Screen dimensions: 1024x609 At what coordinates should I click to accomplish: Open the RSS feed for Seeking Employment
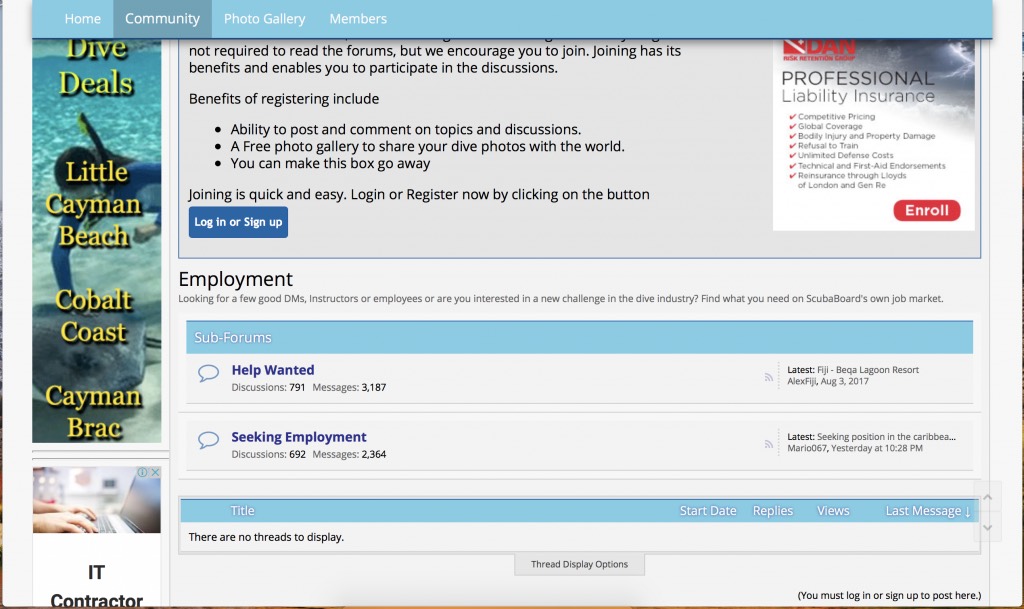pyautogui.click(x=769, y=444)
